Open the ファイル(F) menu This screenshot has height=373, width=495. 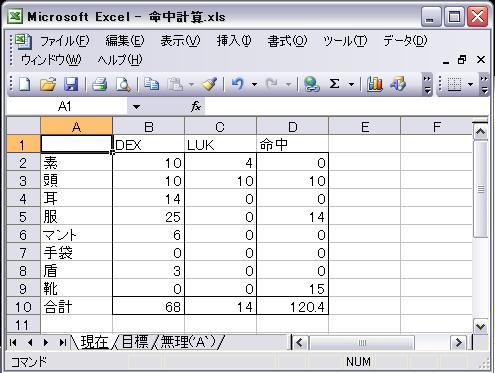pyautogui.click(x=65, y=41)
